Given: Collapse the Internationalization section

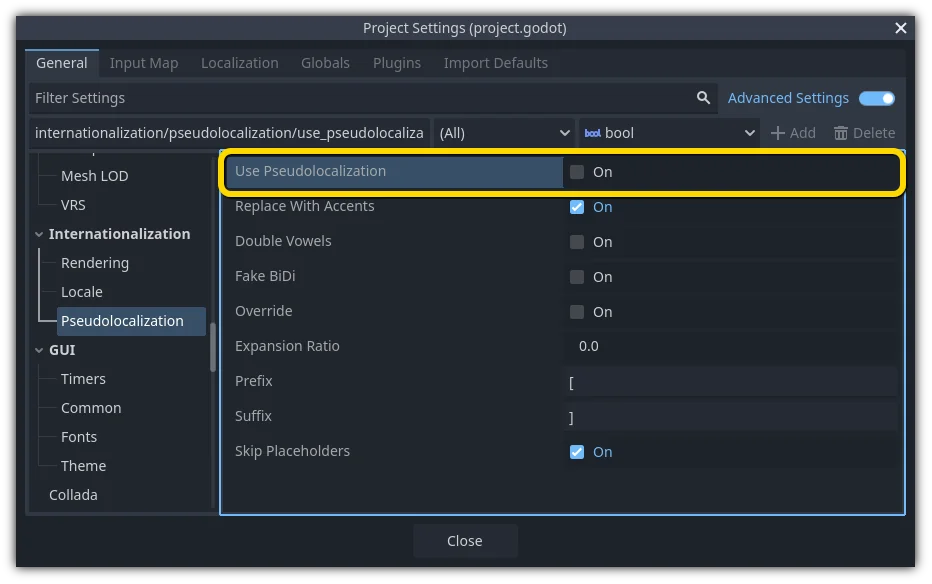Looking at the screenshot, I should pos(38,233).
